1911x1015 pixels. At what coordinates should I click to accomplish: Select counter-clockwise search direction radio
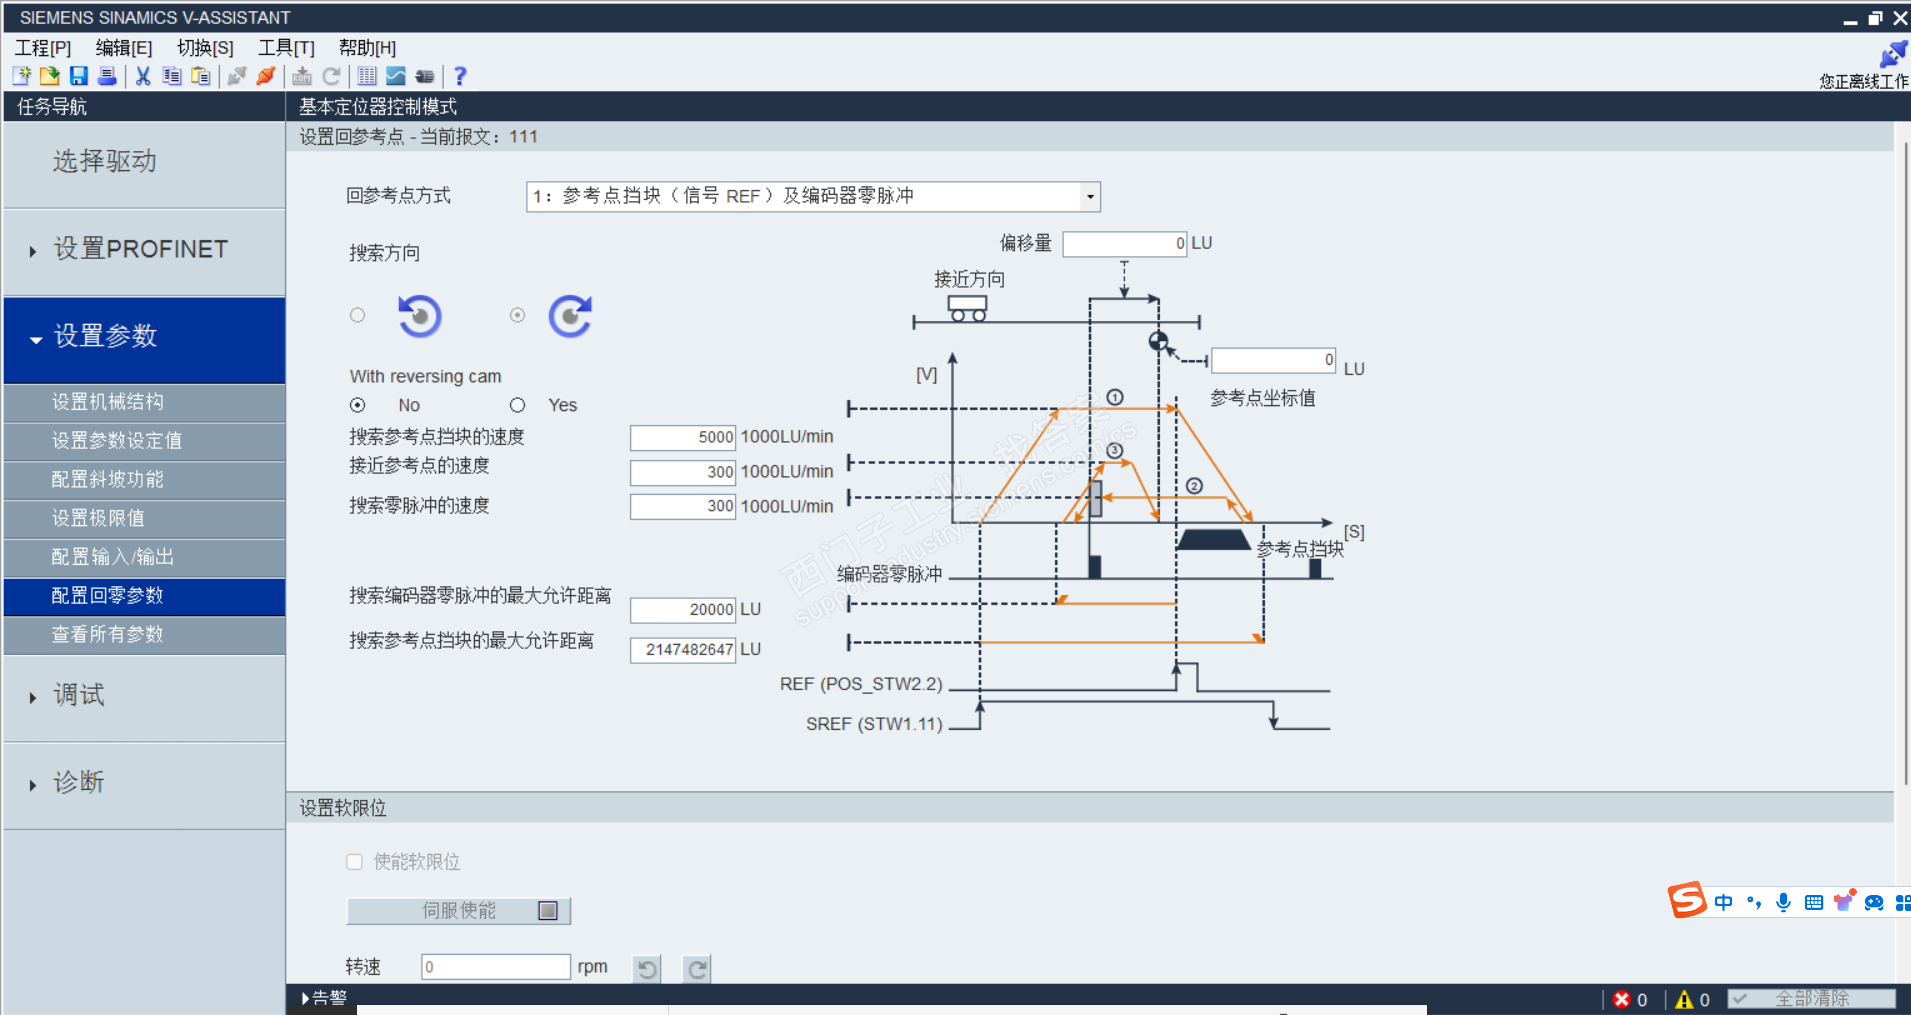(x=358, y=315)
